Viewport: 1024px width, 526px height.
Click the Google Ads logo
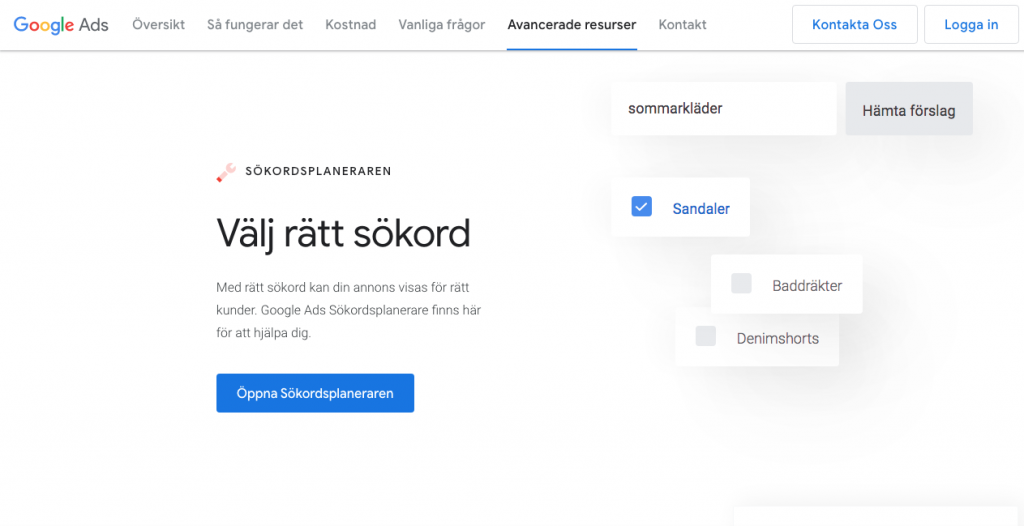coord(61,25)
